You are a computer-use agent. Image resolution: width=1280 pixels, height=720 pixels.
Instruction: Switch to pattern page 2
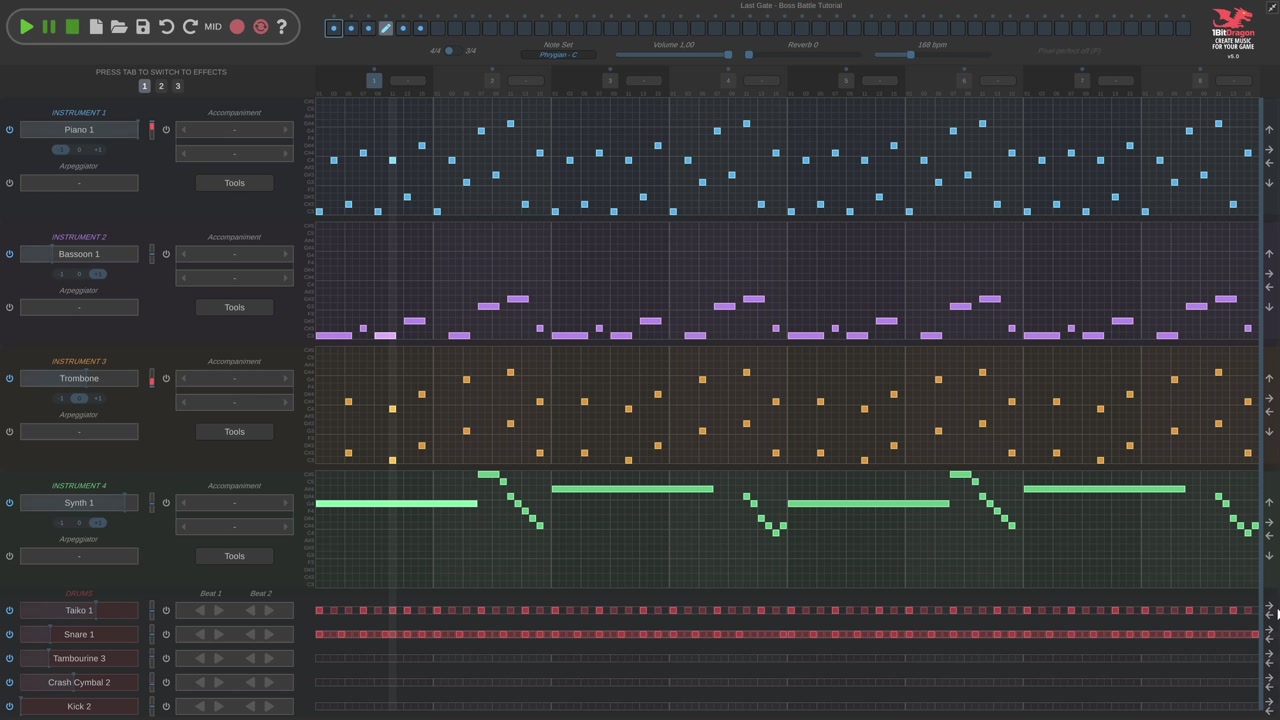[161, 87]
